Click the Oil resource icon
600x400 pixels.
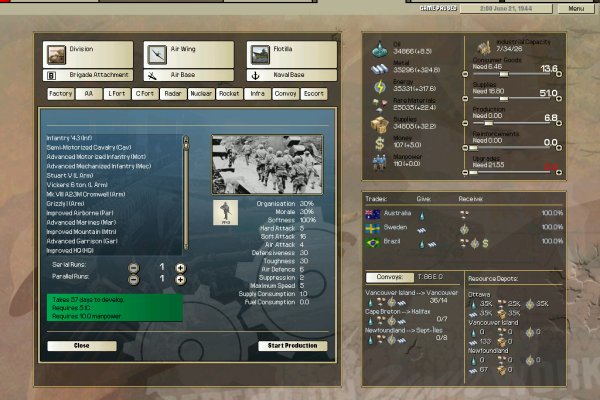click(379, 49)
